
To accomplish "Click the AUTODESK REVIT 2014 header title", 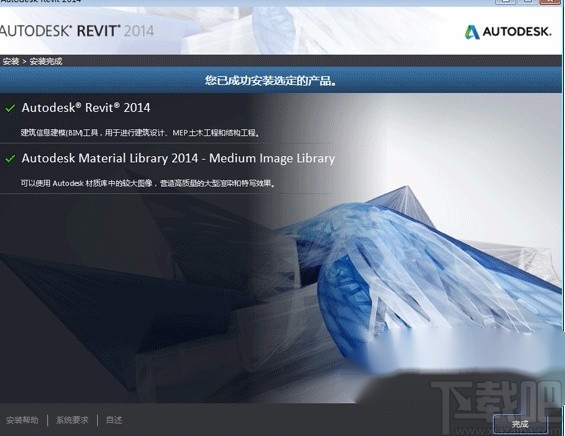I will pyautogui.click(x=77, y=31).
